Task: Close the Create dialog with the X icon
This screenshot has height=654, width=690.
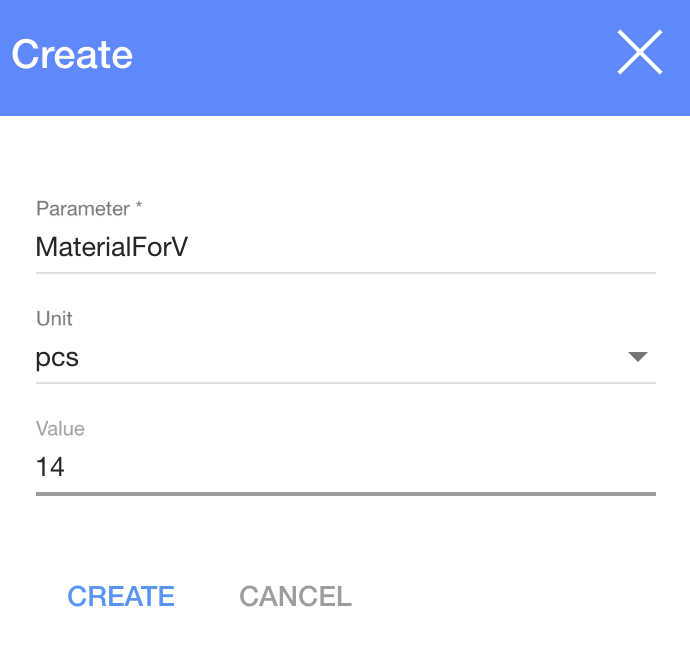Action: coord(639,53)
